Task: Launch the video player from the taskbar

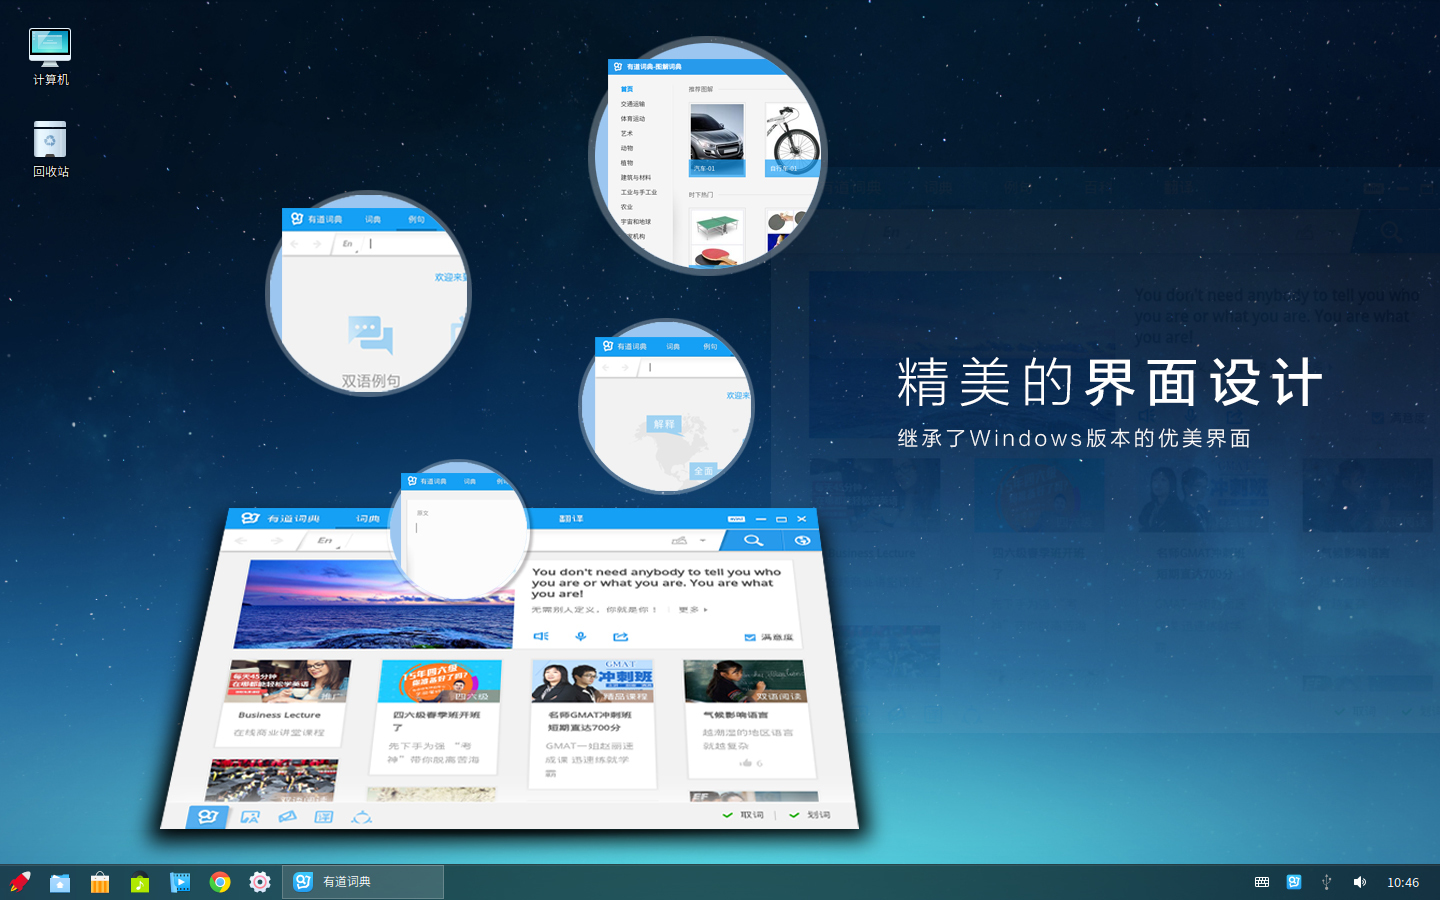Action: 180,882
